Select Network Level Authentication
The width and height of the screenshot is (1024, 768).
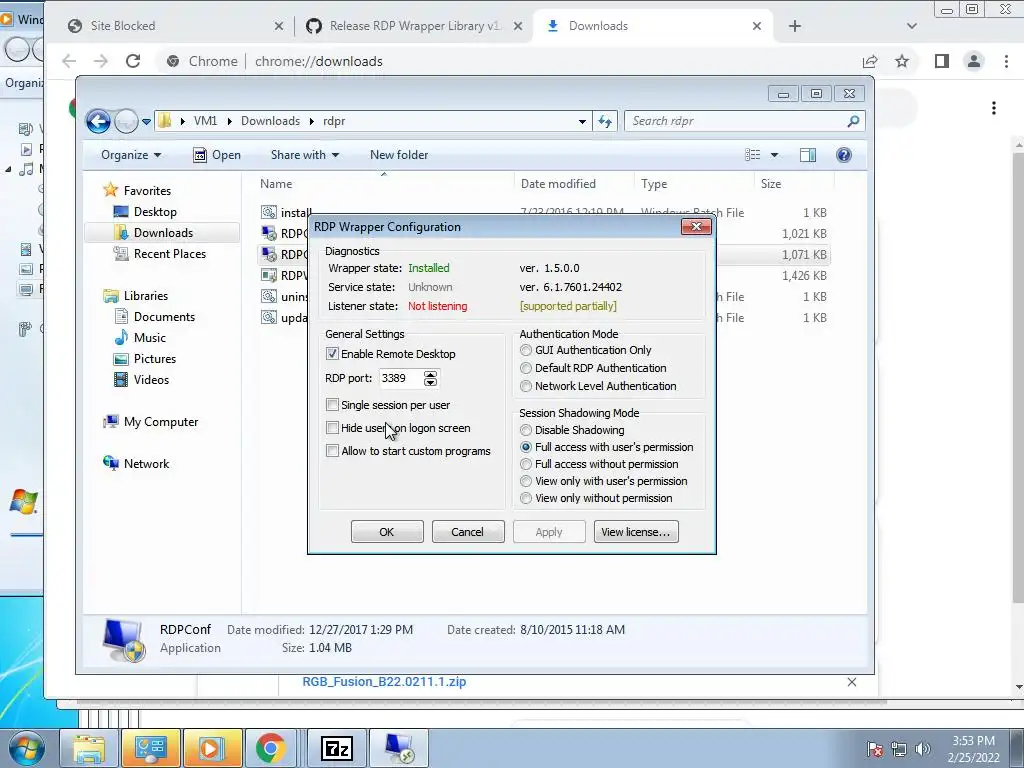click(526, 386)
